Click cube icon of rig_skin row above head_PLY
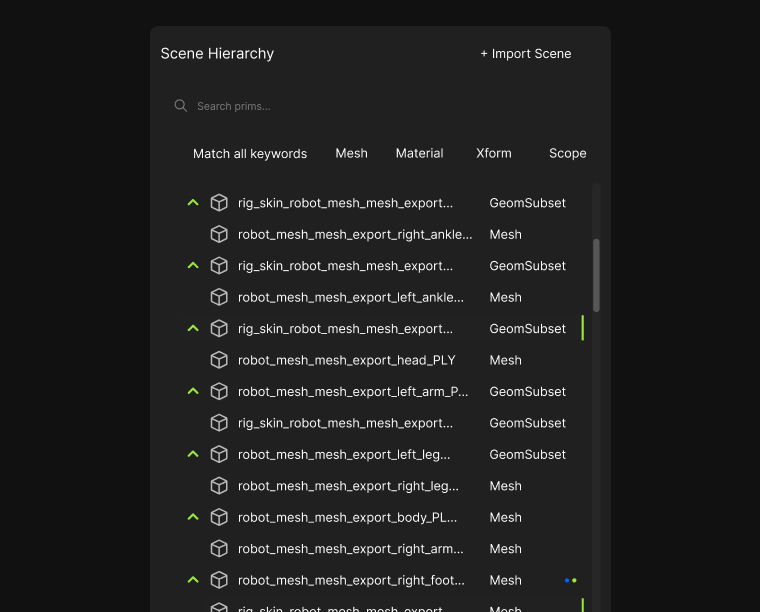 (219, 329)
